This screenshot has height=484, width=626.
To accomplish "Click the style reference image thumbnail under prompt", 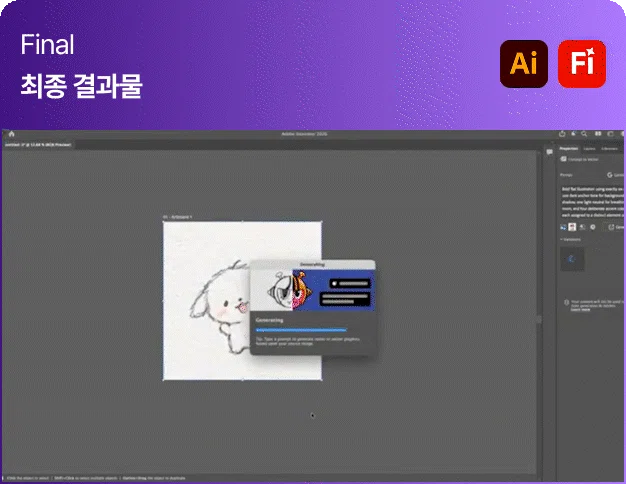I will [573, 227].
